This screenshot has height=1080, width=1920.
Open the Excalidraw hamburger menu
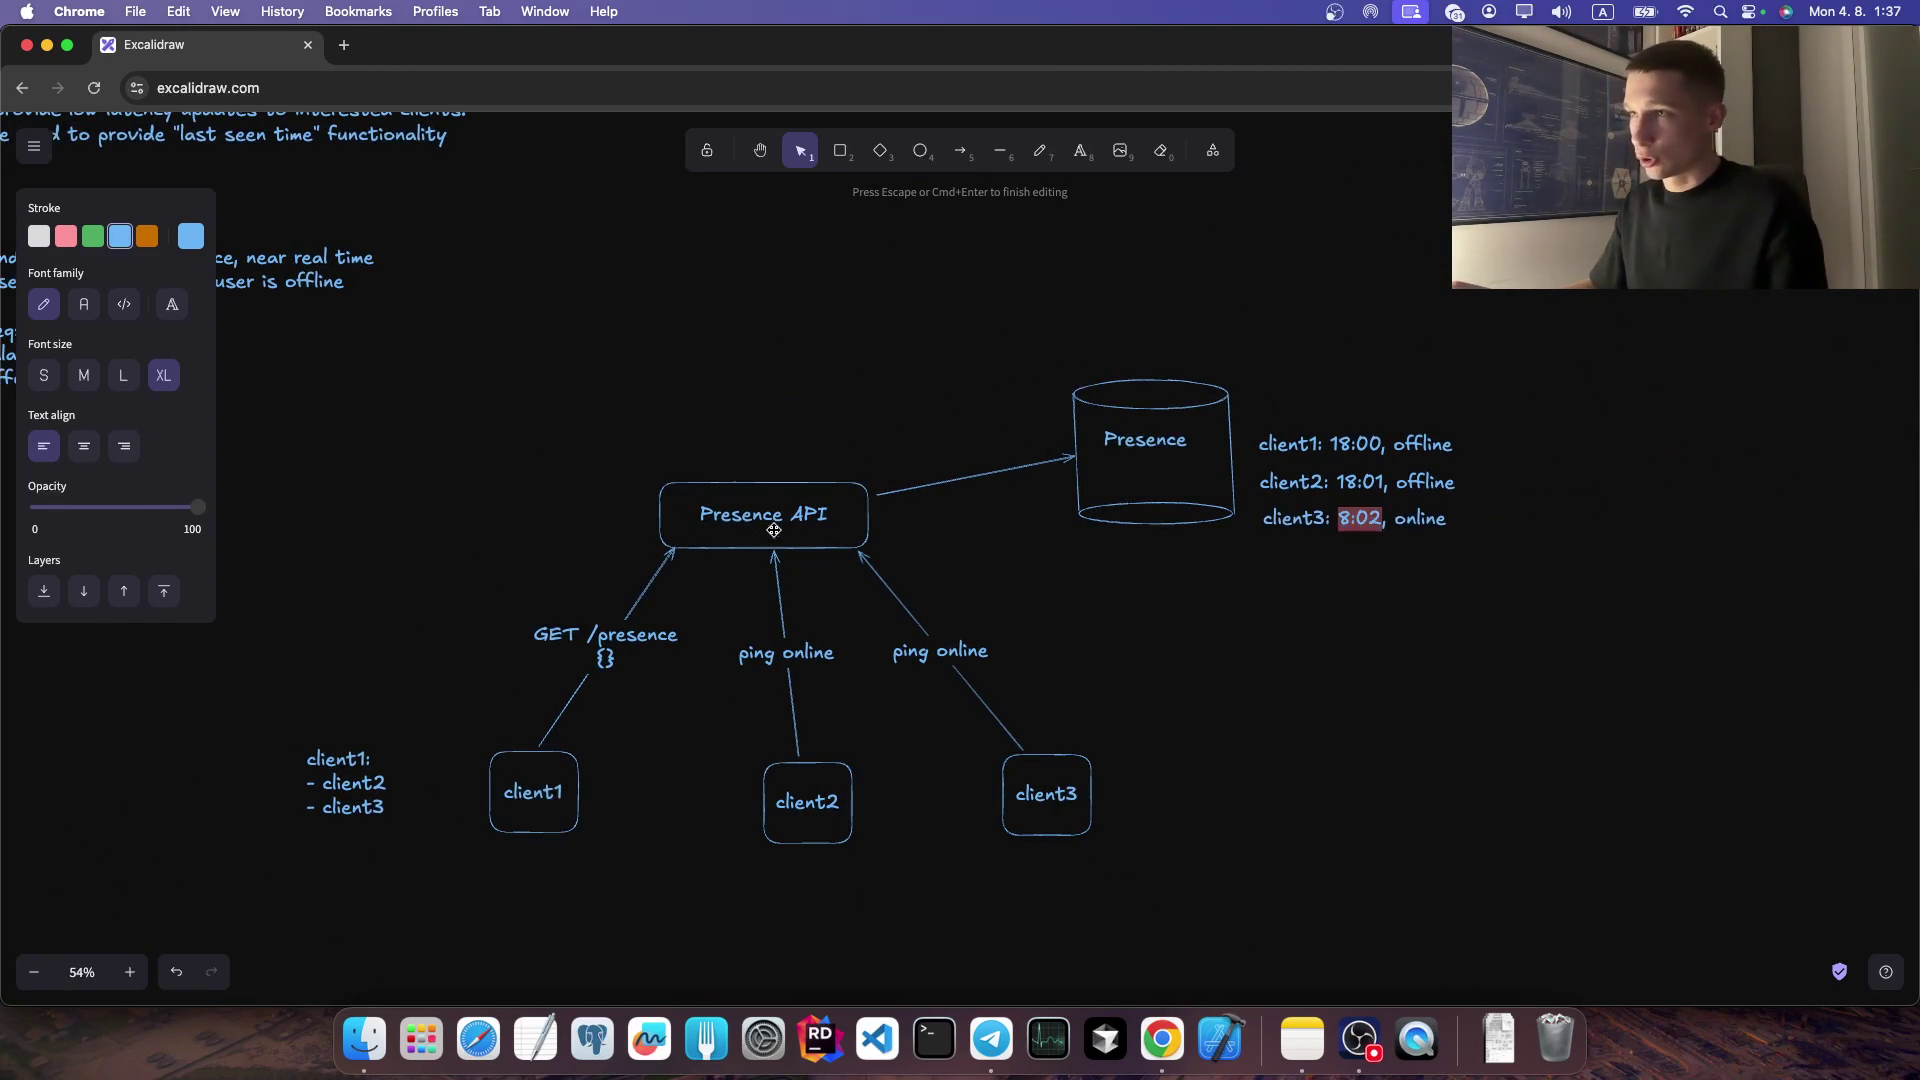pyautogui.click(x=34, y=146)
